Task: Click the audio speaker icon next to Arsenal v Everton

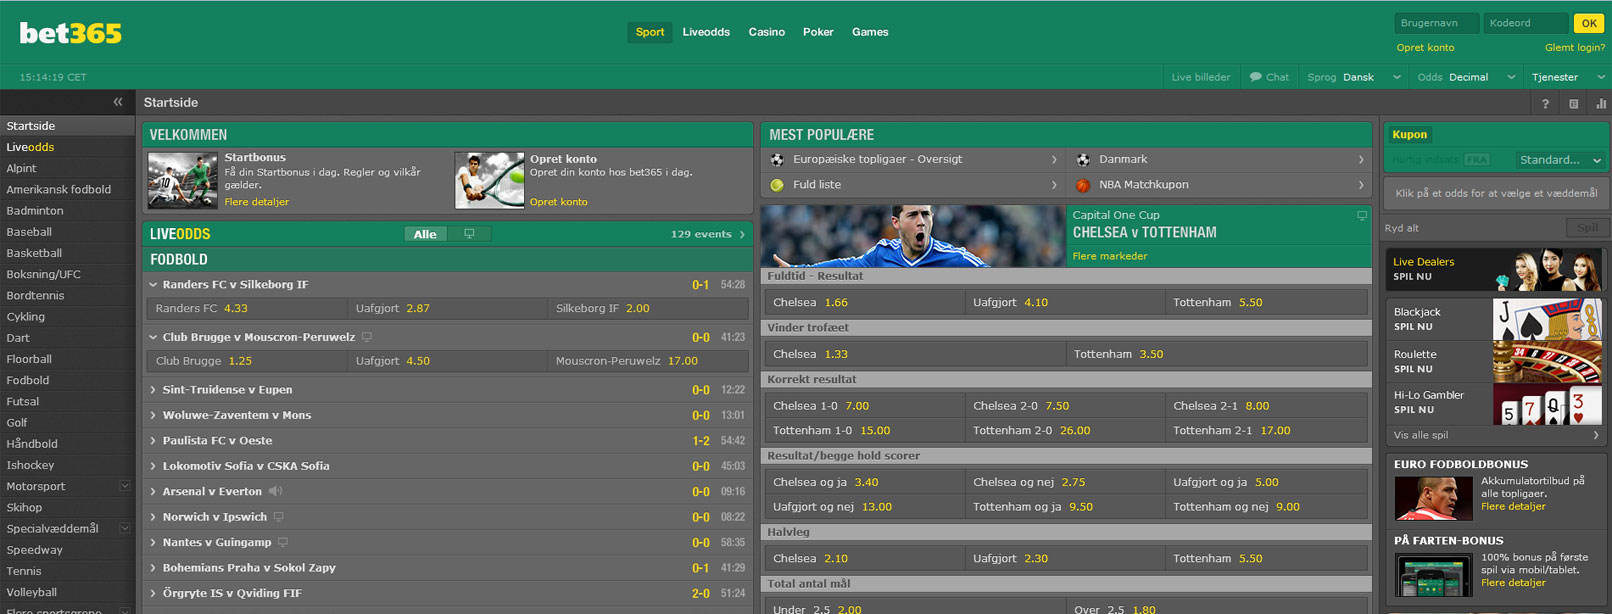Action: [275, 491]
